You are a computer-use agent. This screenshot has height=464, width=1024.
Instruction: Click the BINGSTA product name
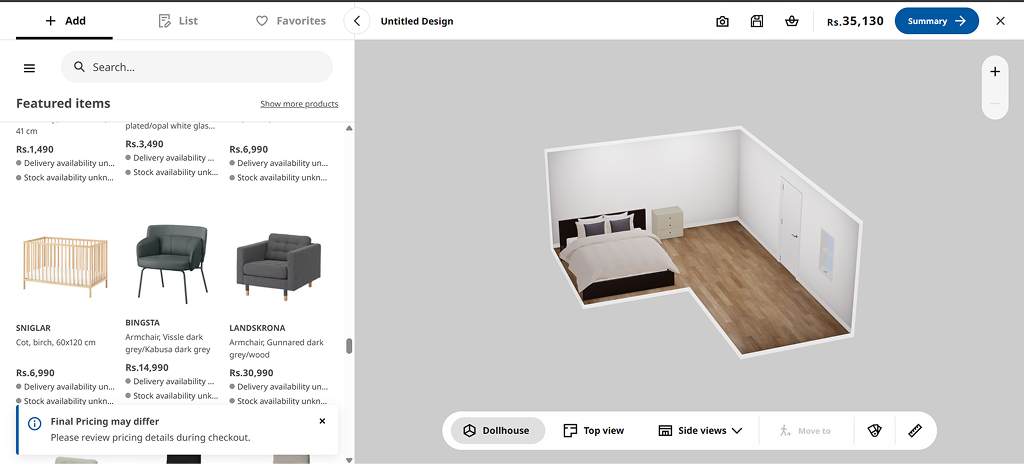point(142,323)
